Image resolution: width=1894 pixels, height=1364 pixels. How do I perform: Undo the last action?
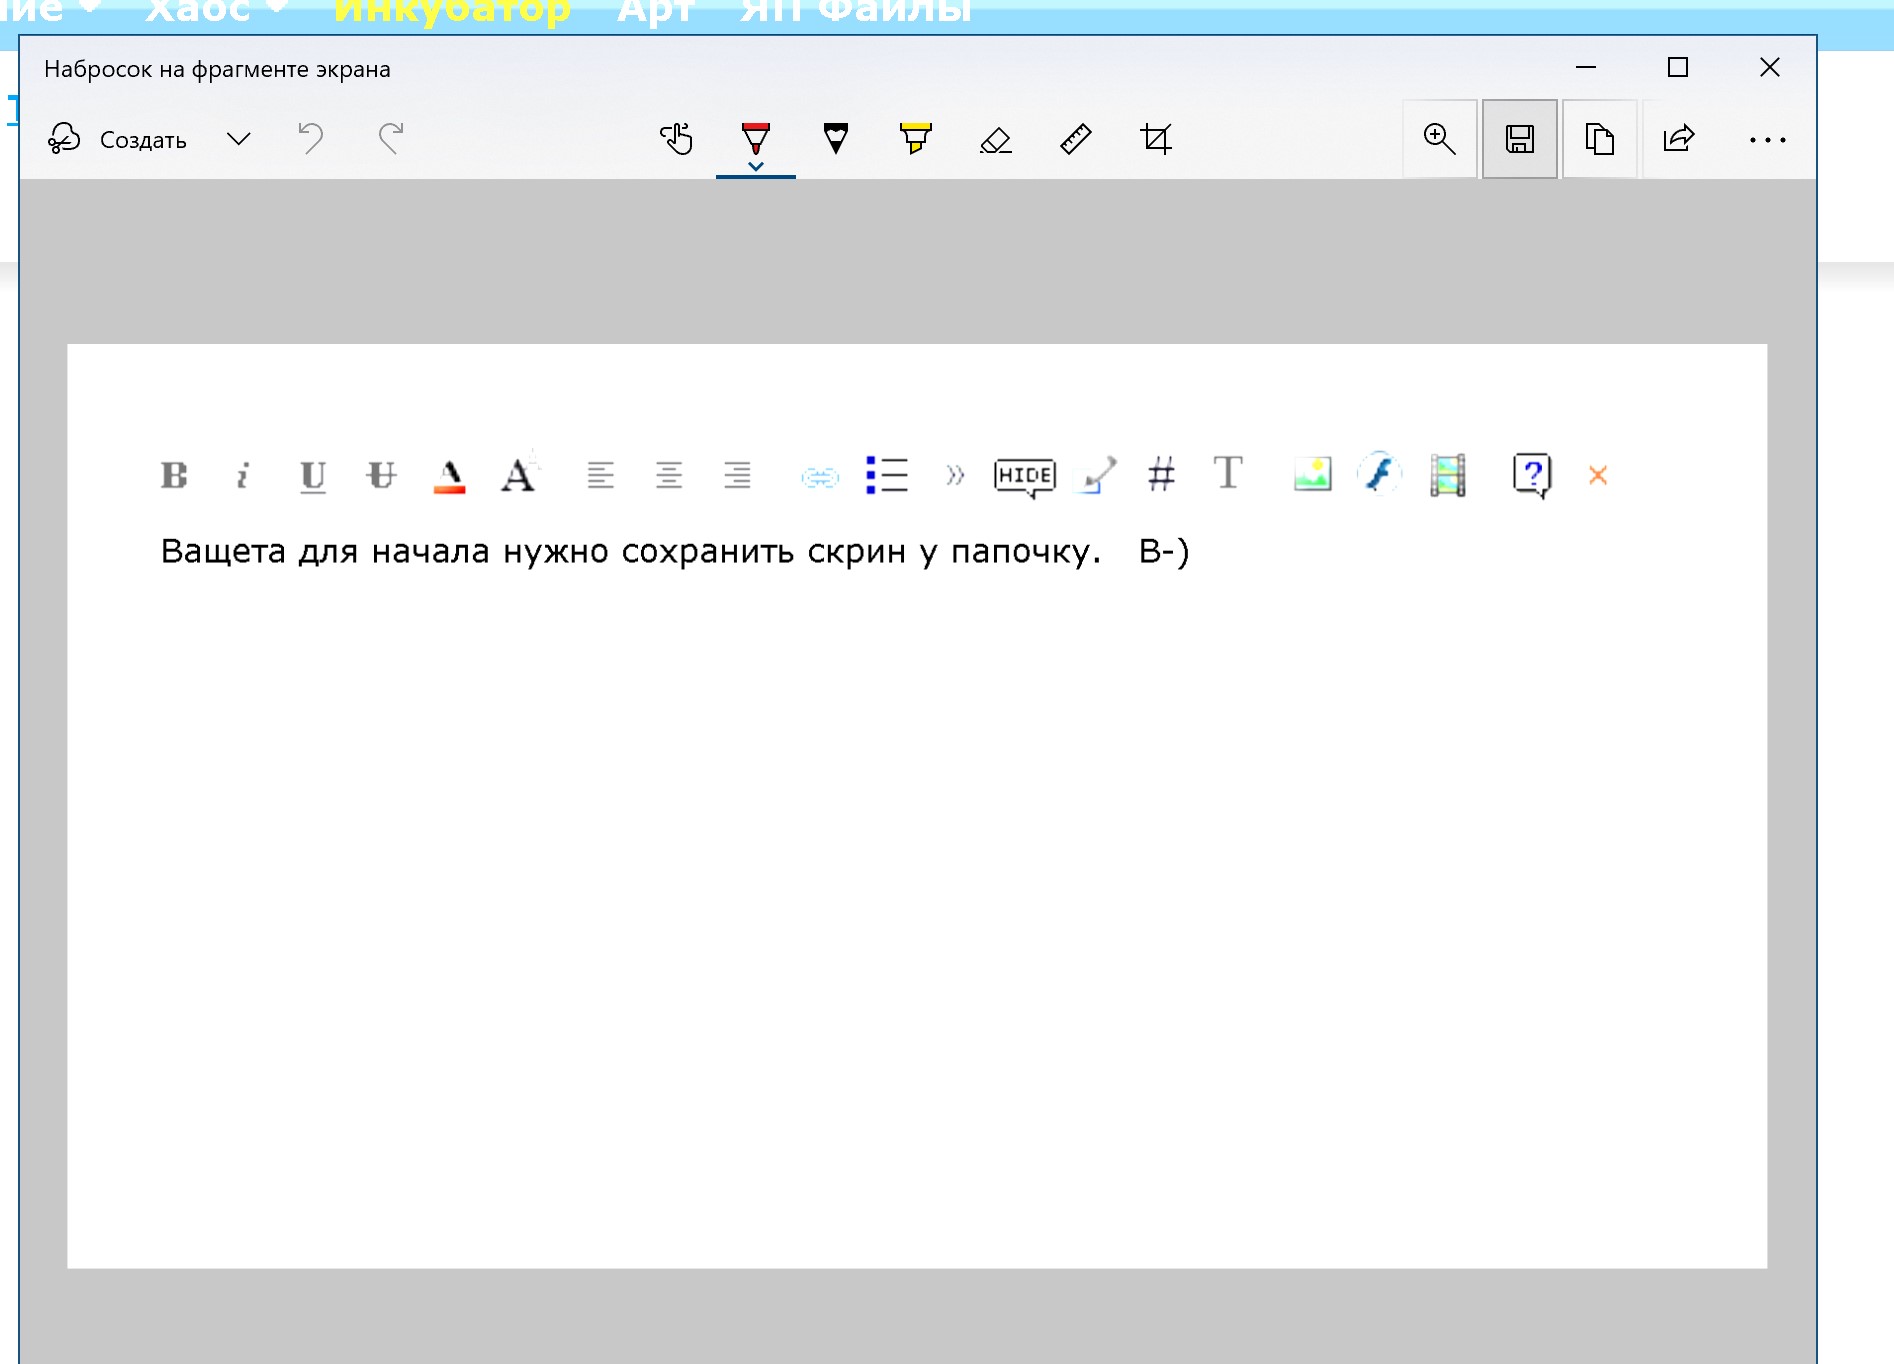point(311,138)
